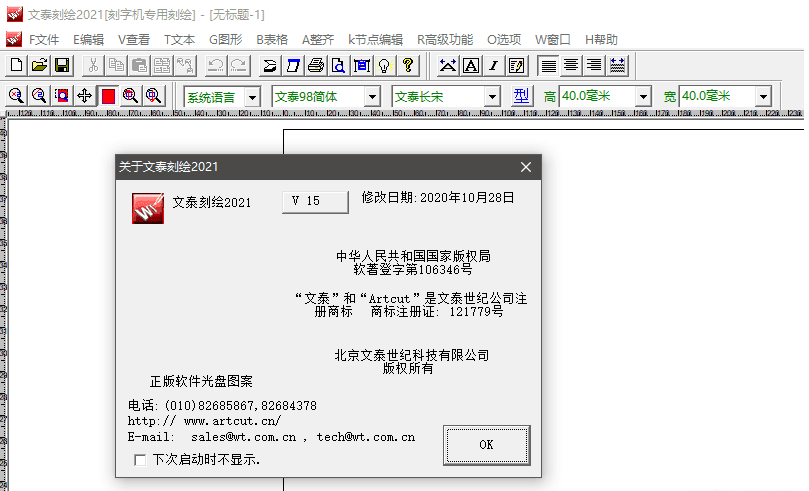The height and width of the screenshot is (491, 809).
Task: Open the O选项 menu
Action: [x=504, y=40]
